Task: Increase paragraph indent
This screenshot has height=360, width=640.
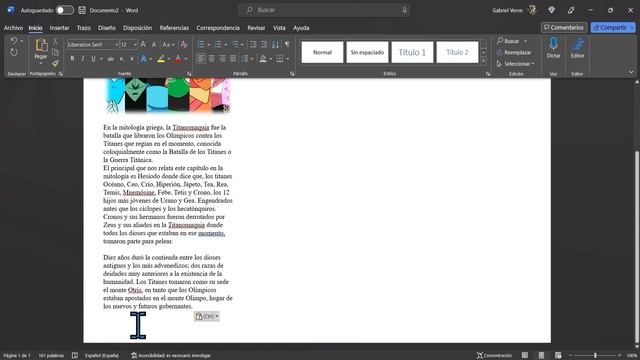Action: click(264, 44)
